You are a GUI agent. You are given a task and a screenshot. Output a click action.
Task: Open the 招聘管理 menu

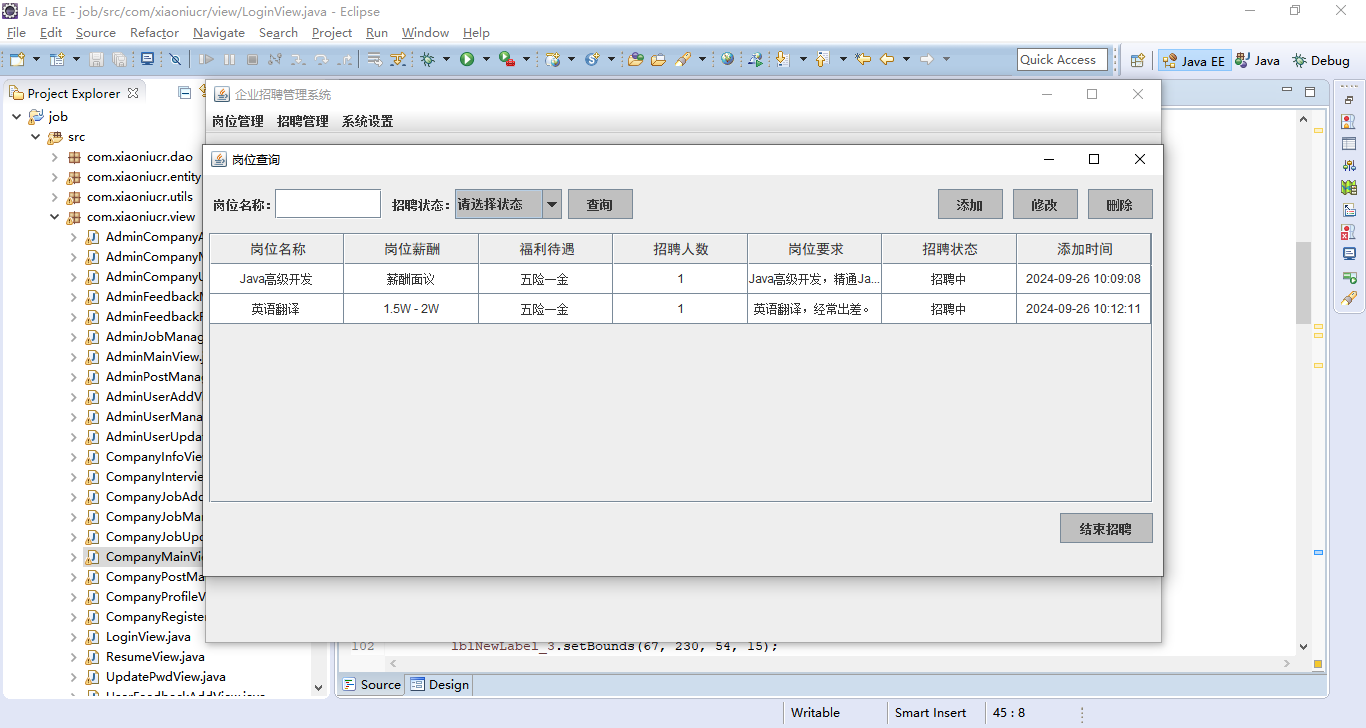click(x=303, y=122)
